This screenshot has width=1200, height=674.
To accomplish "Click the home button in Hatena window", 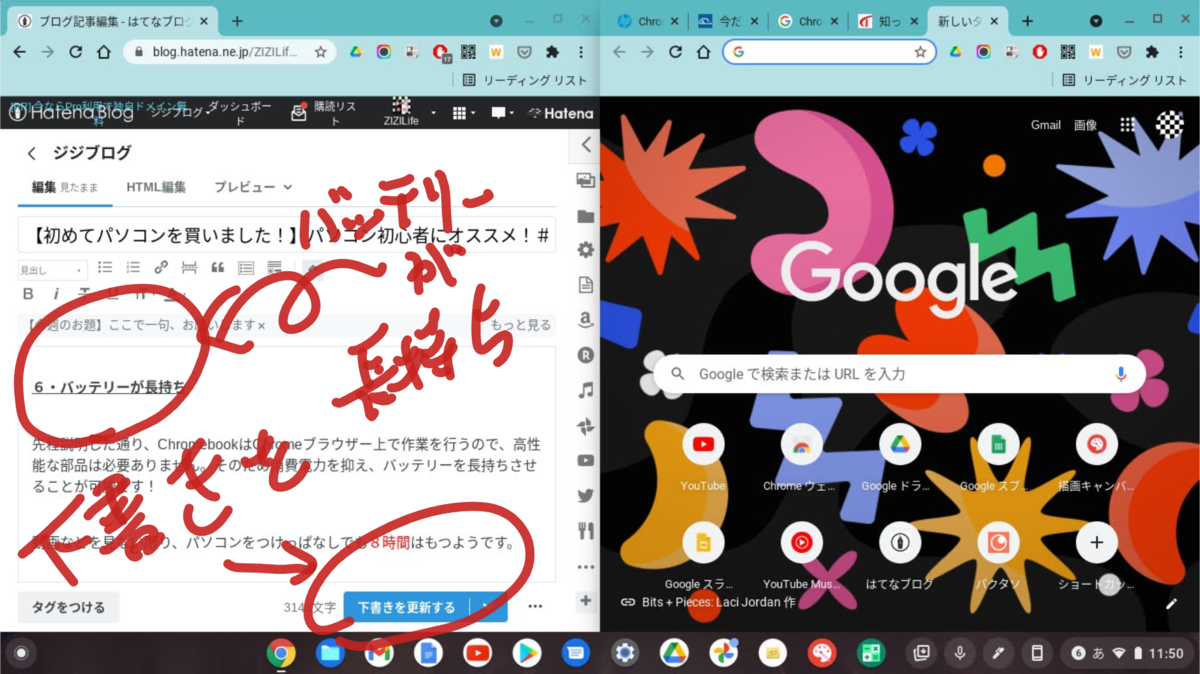I will [x=103, y=52].
